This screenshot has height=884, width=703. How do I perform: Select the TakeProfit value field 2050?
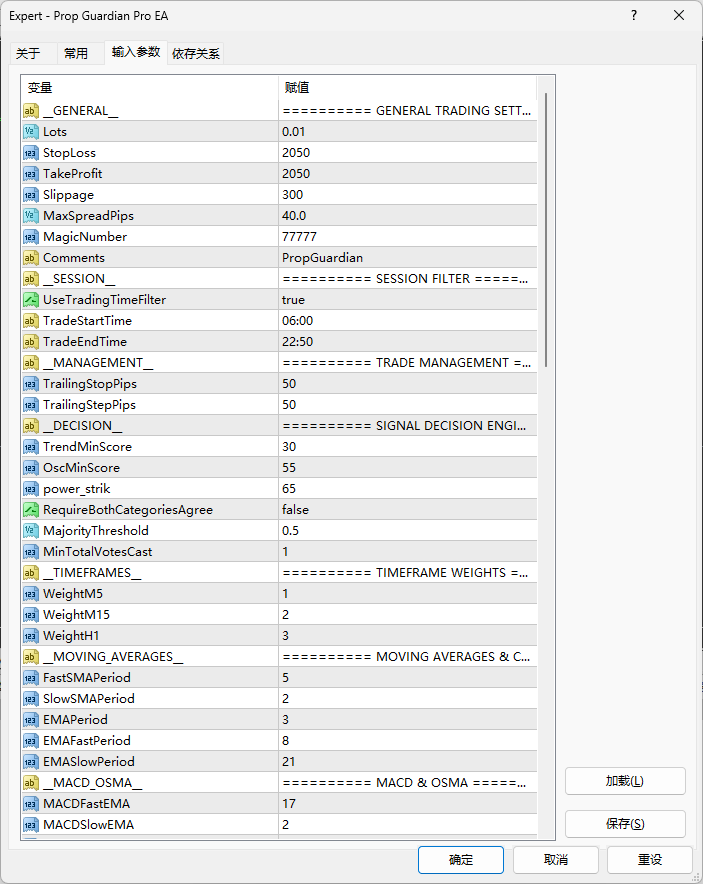[x=408, y=174]
